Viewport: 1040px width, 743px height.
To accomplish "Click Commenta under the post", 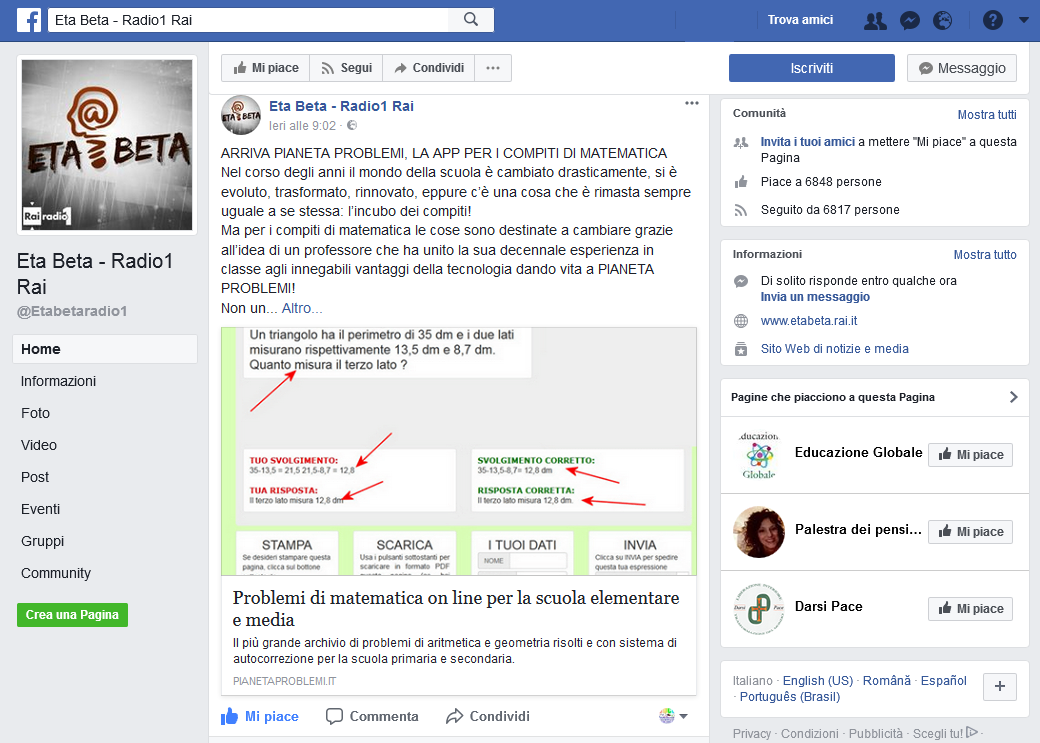I will (372, 716).
